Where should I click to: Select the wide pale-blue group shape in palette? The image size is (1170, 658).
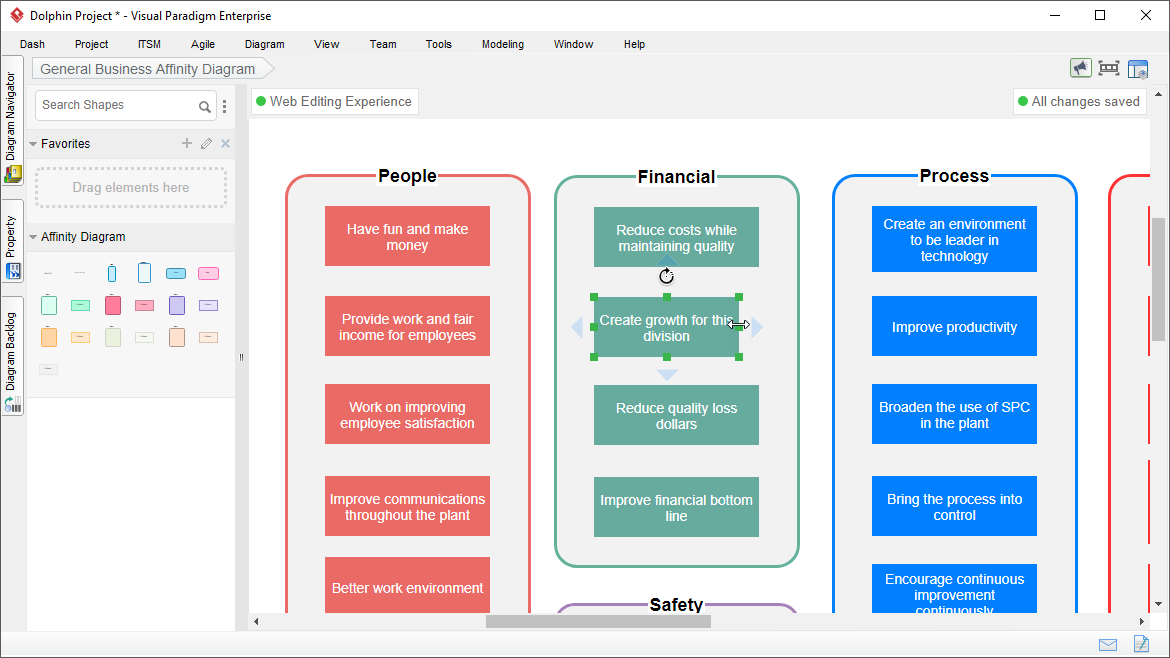(144, 273)
